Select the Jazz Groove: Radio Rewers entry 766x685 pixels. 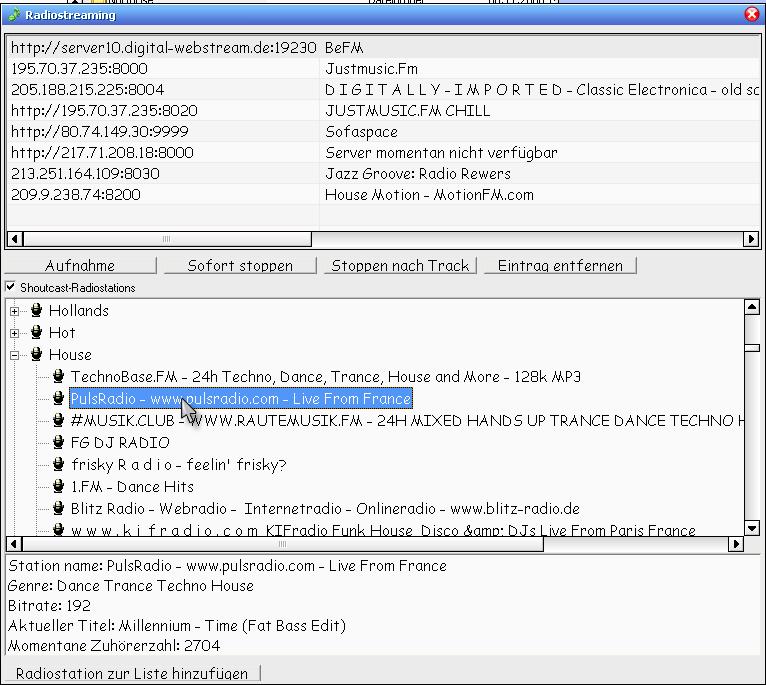417,174
